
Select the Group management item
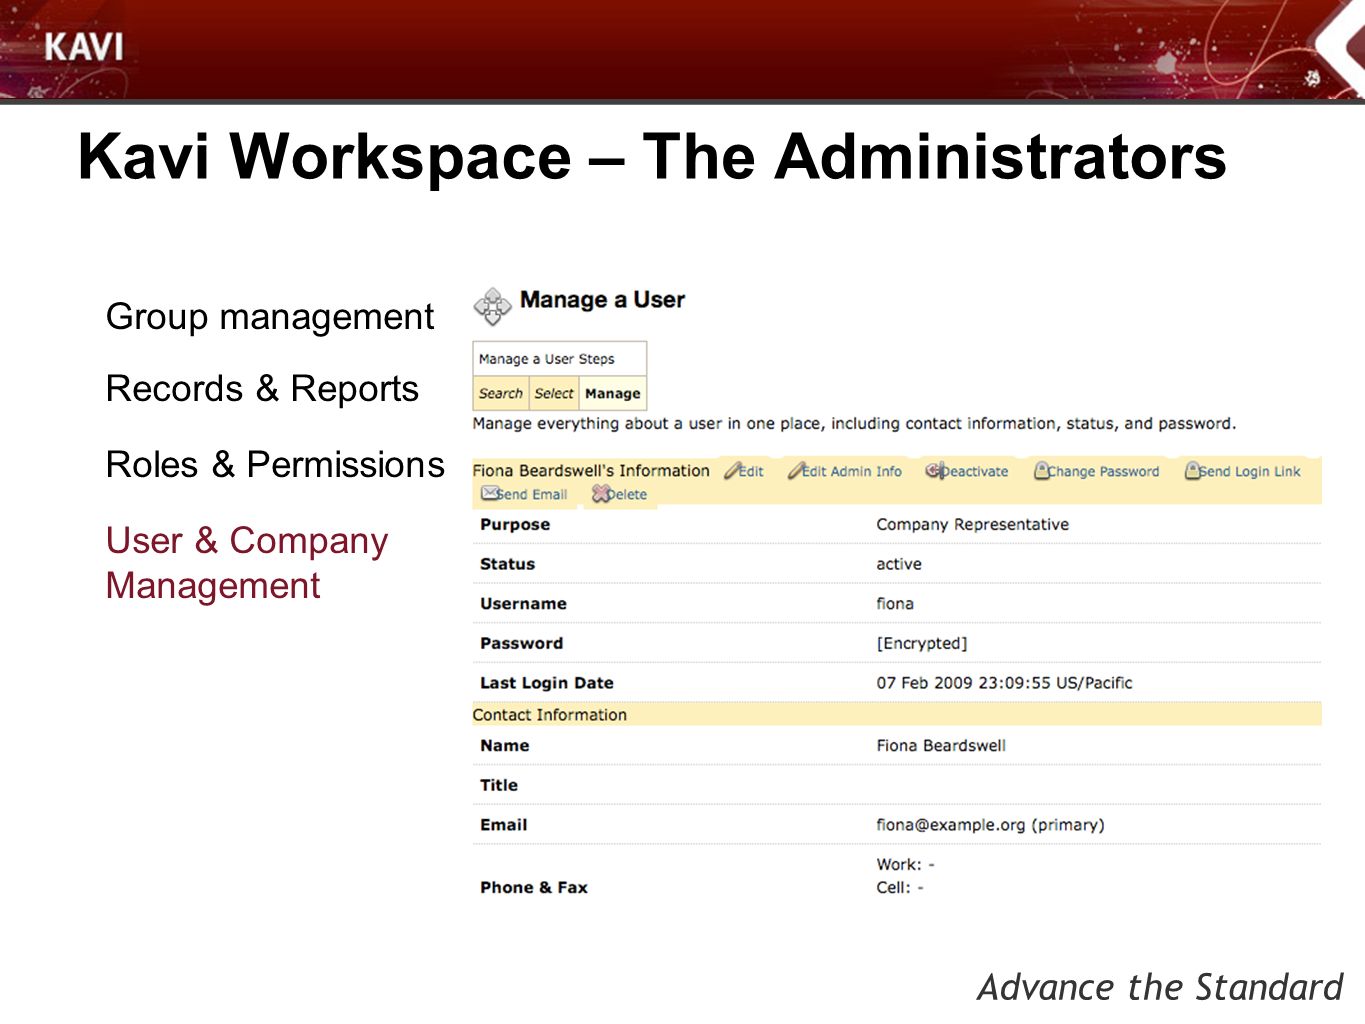270,317
